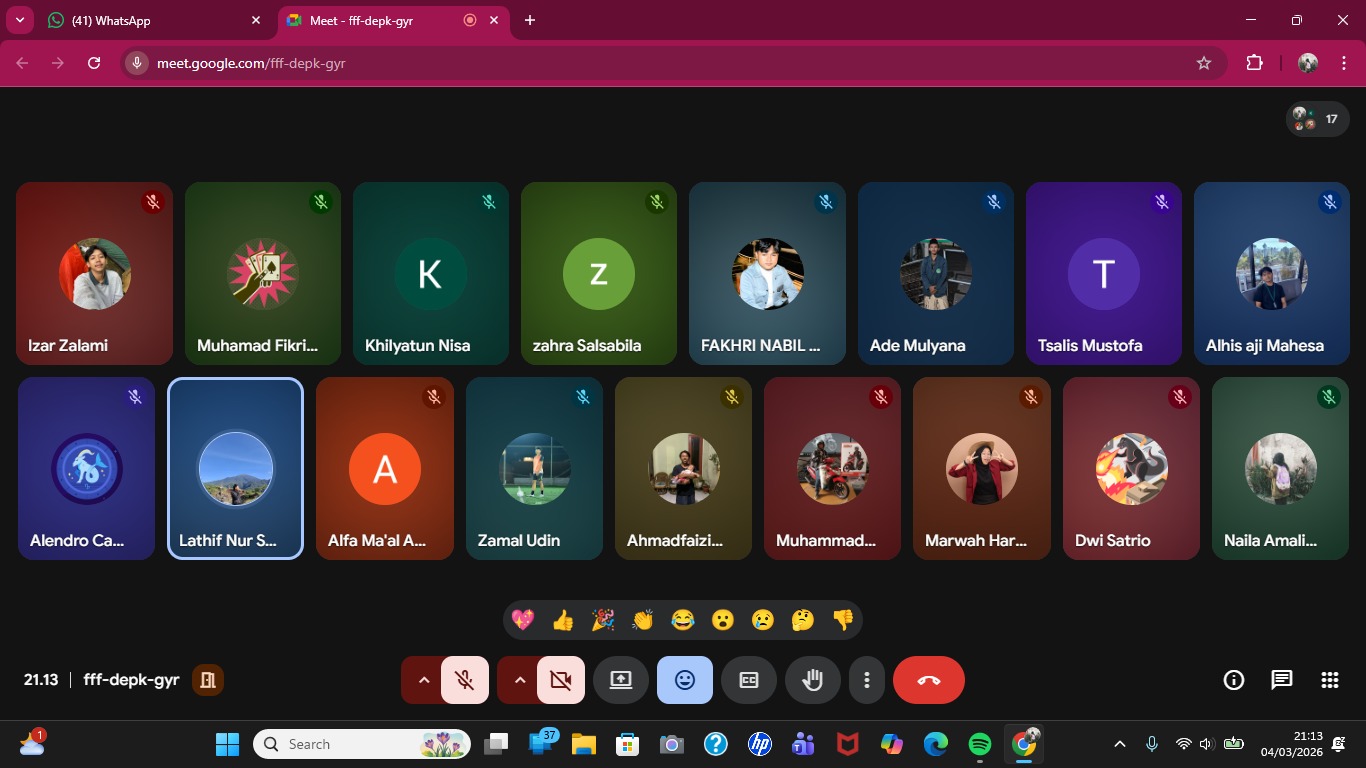This screenshot has width=1366, height=768.
Task: Open a new browser tab
Action: pyautogui.click(x=530, y=20)
